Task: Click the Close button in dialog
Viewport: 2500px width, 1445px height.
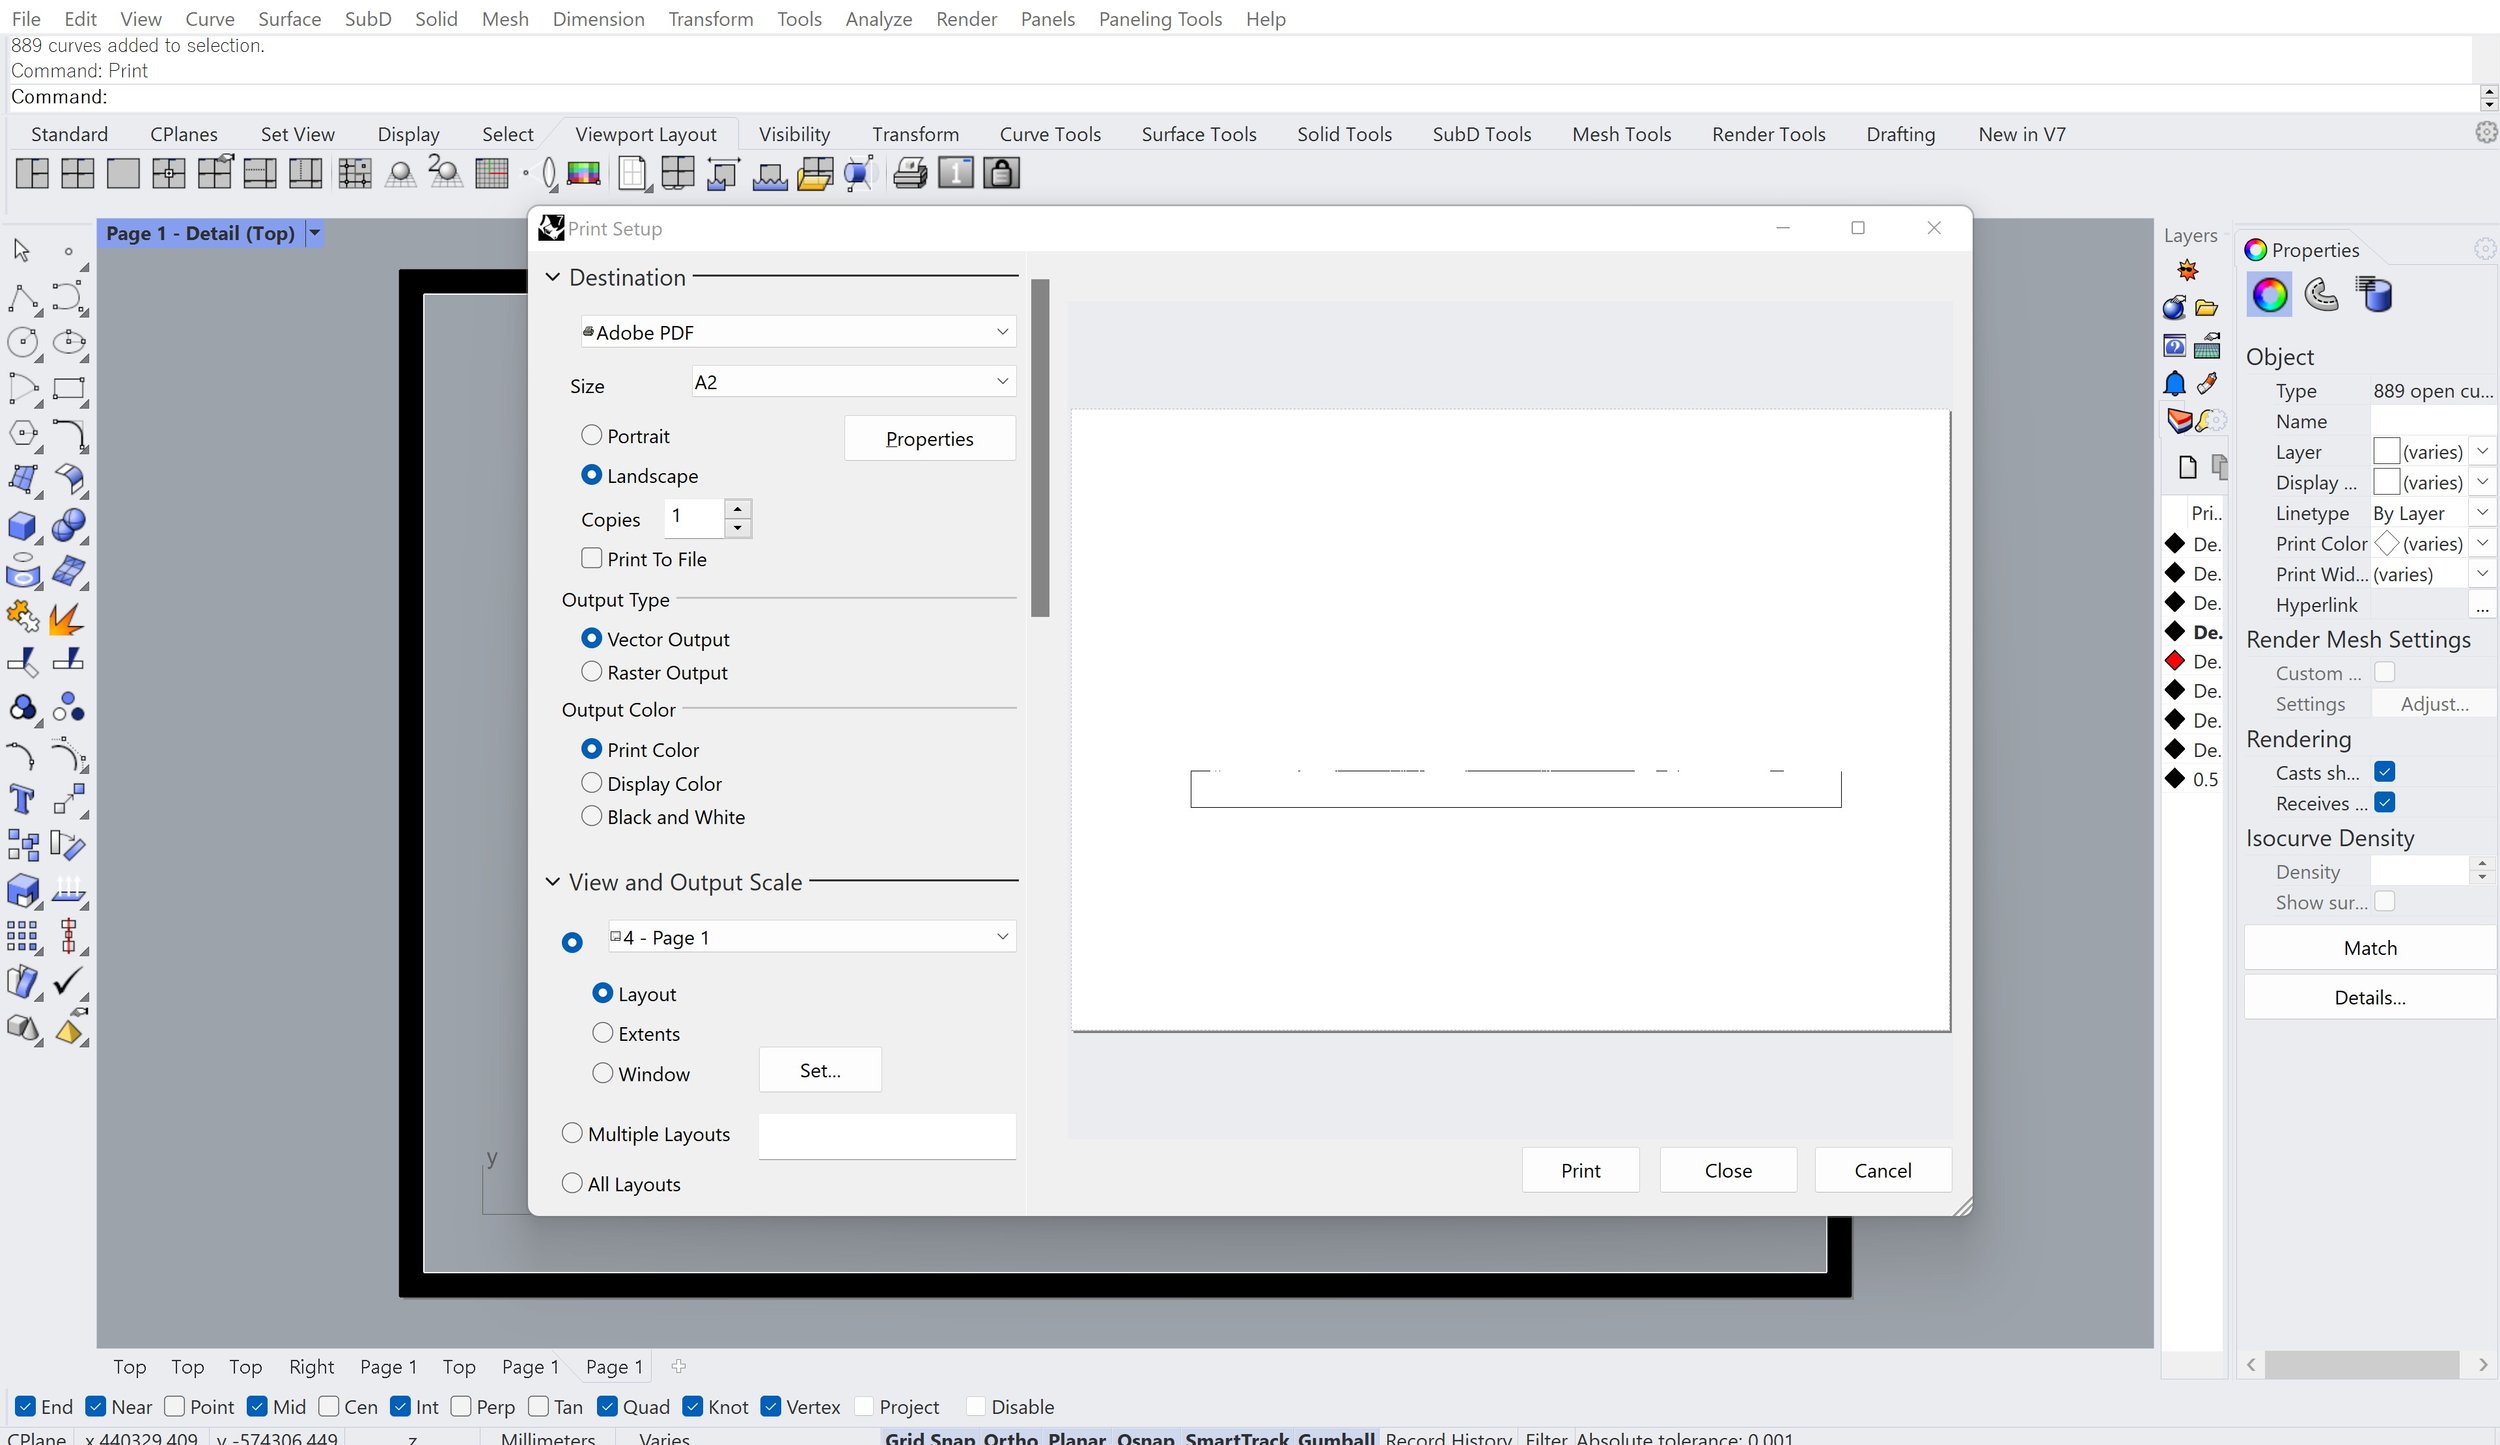Action: point(1728,1170)
